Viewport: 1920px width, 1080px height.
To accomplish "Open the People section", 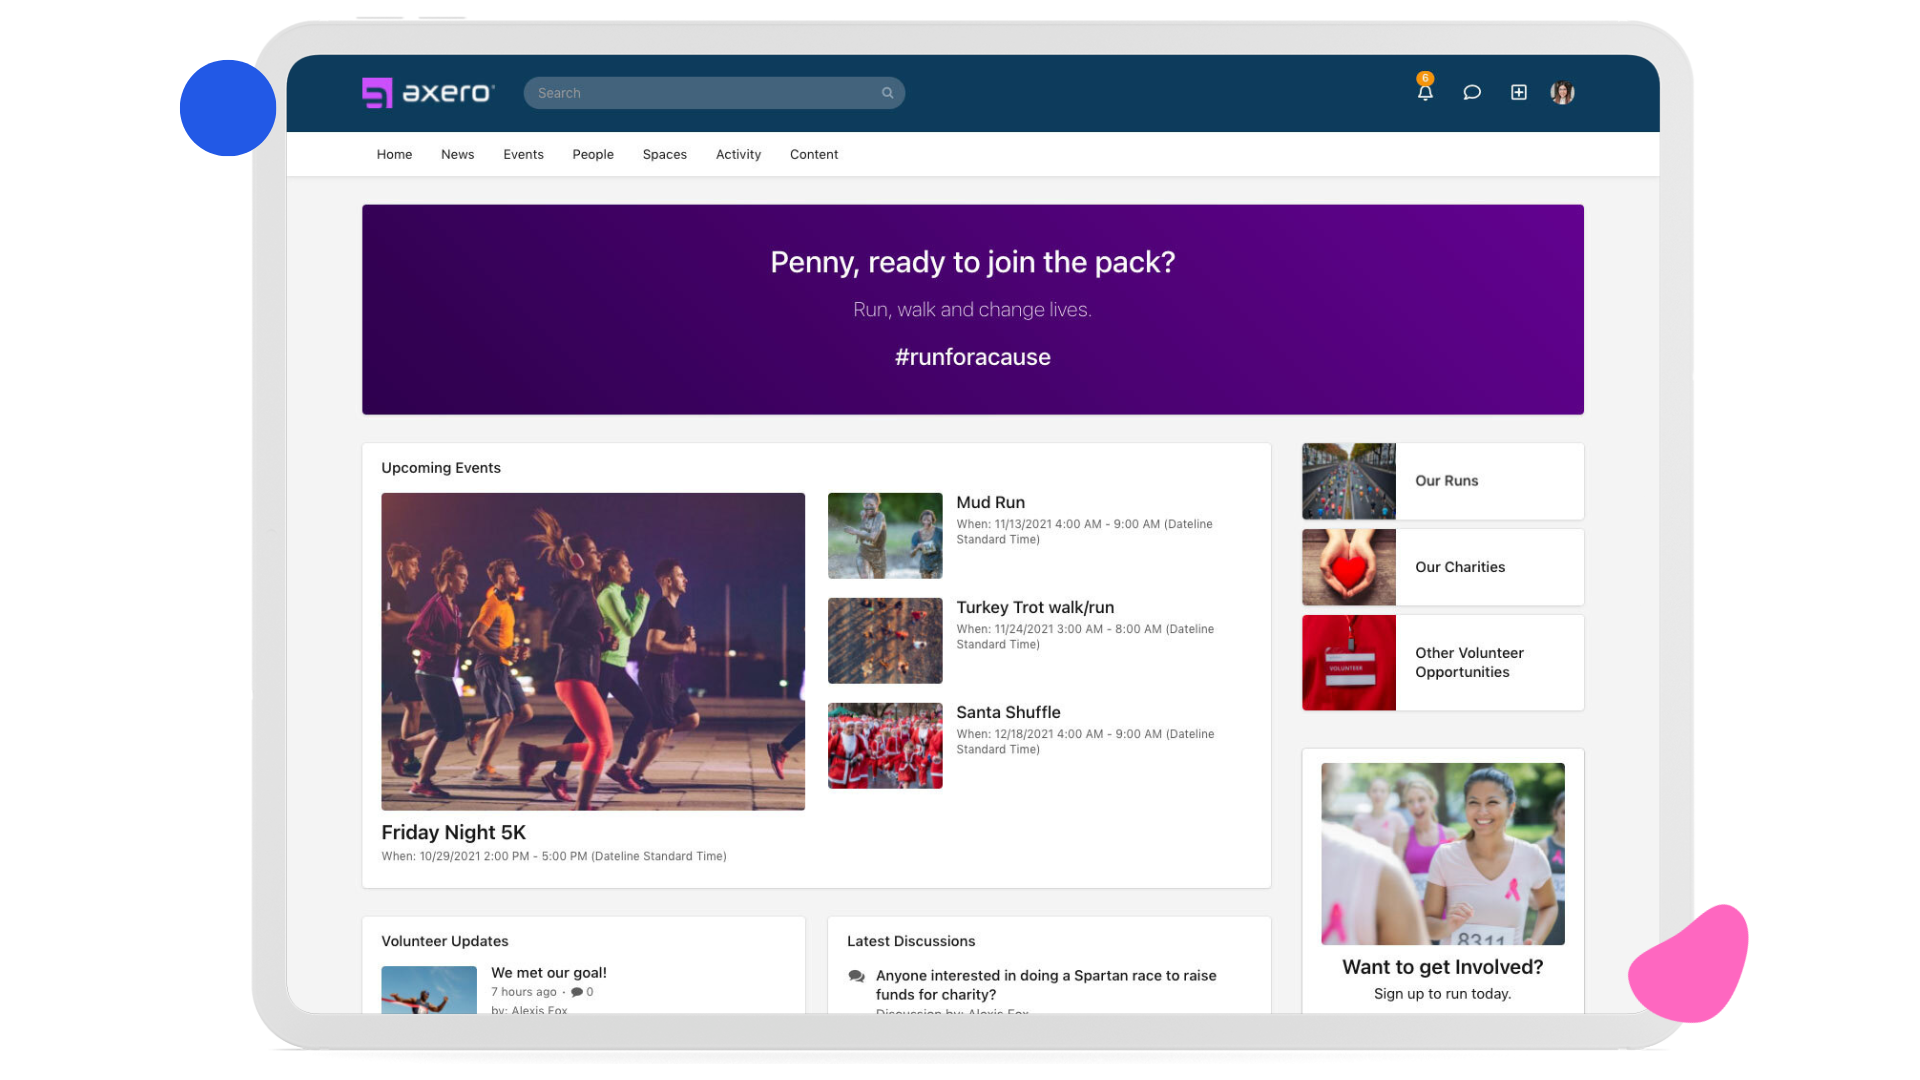I will click(x=593, y=154).
